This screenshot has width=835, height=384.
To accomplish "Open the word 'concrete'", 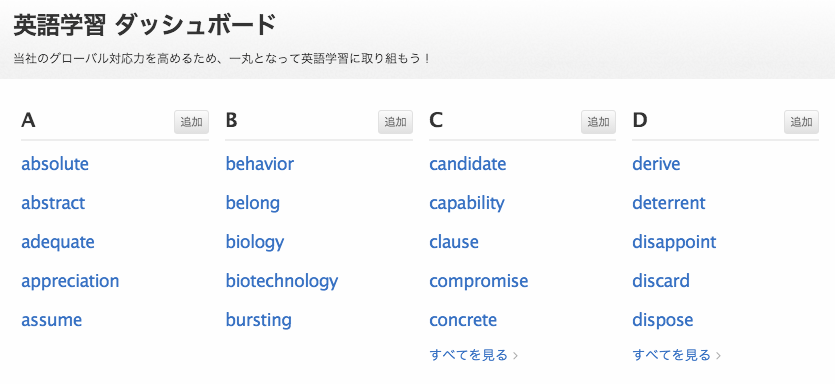I will click(463, 321).
